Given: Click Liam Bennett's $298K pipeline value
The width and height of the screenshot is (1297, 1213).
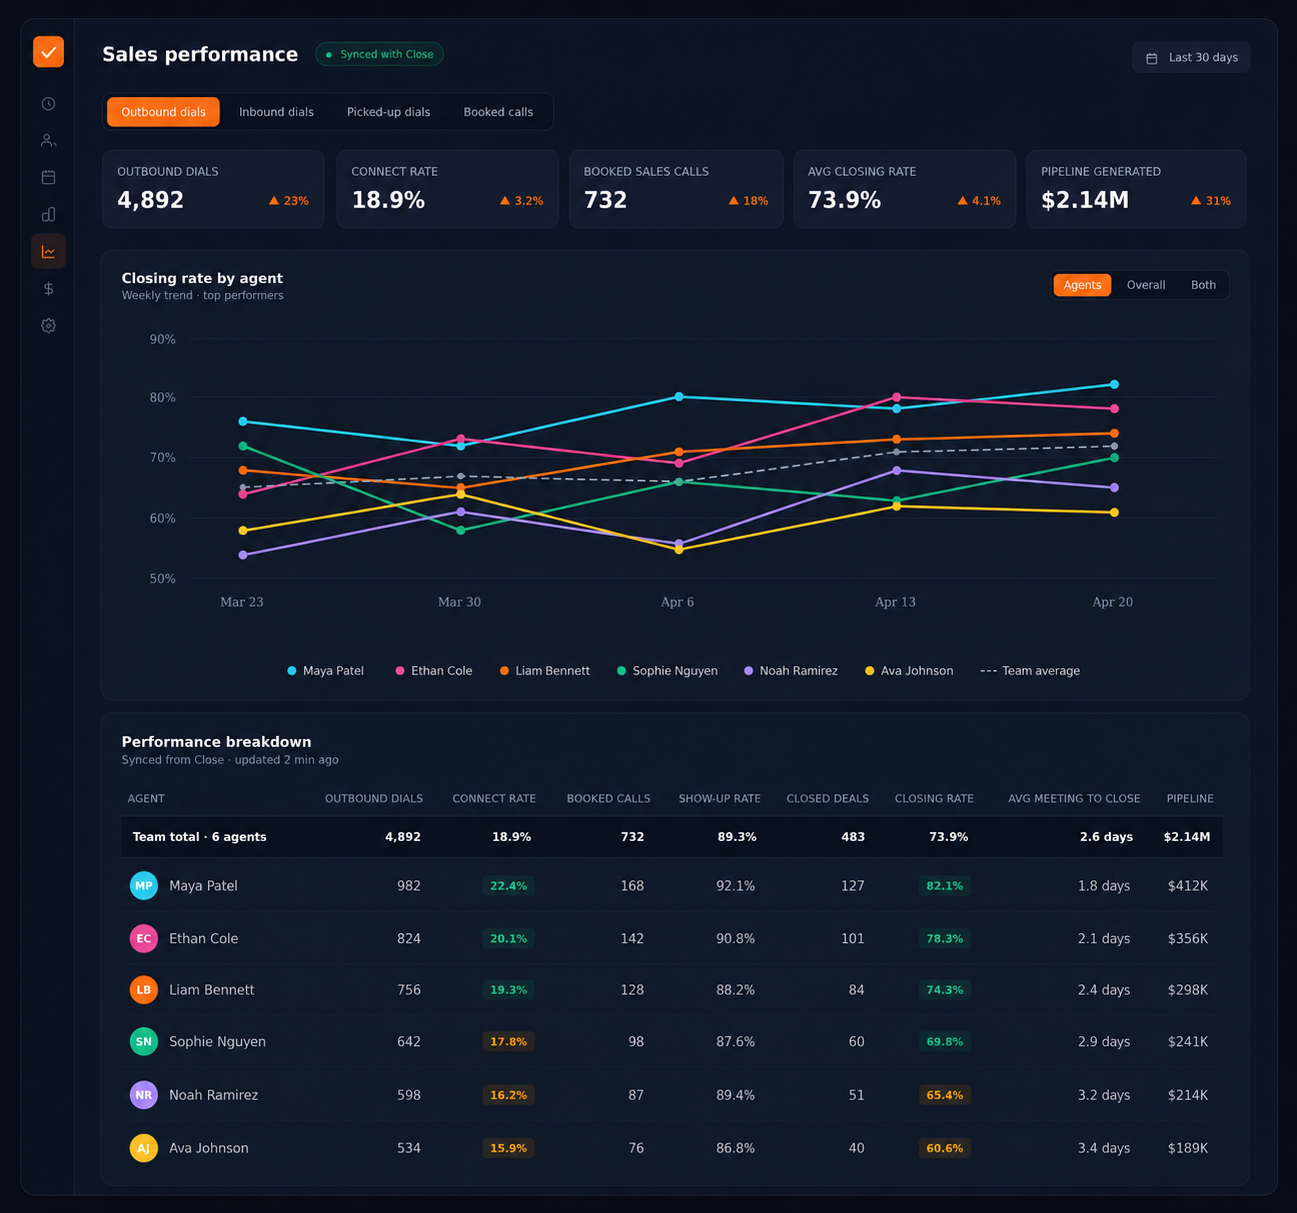Looking at the screenshot, I should (1188, 990).
